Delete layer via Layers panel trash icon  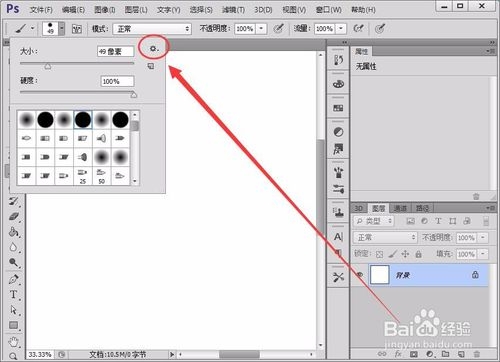[x=477, y=354]
